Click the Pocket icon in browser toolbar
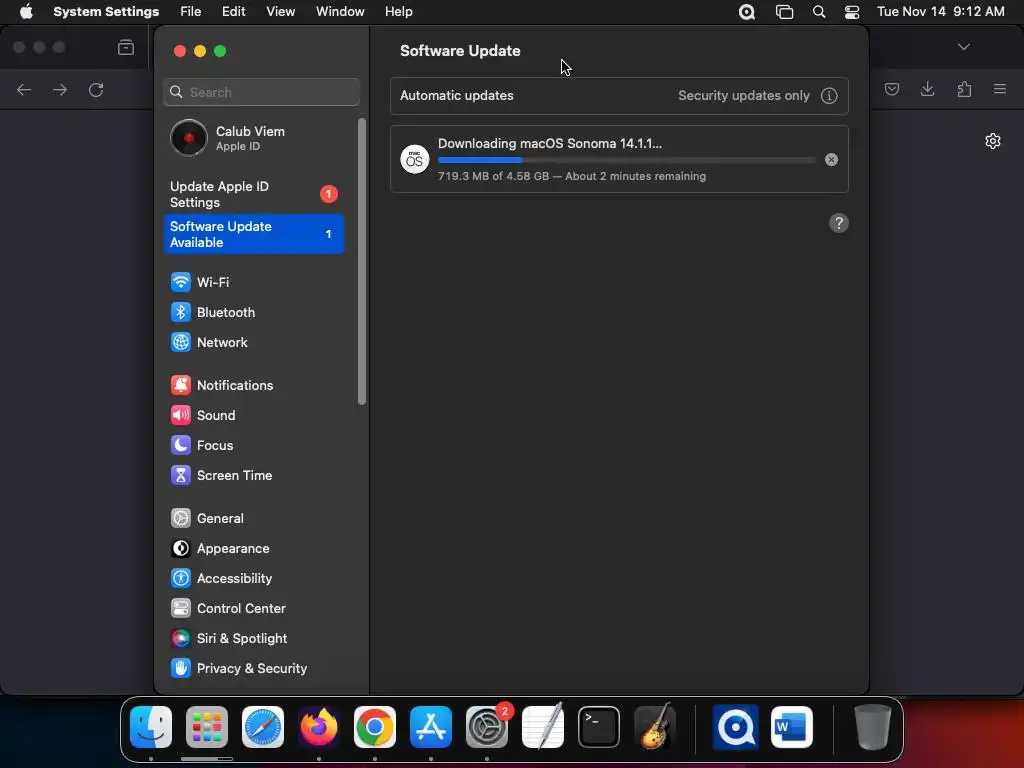 pyautogui.click(x=891, y=89)
